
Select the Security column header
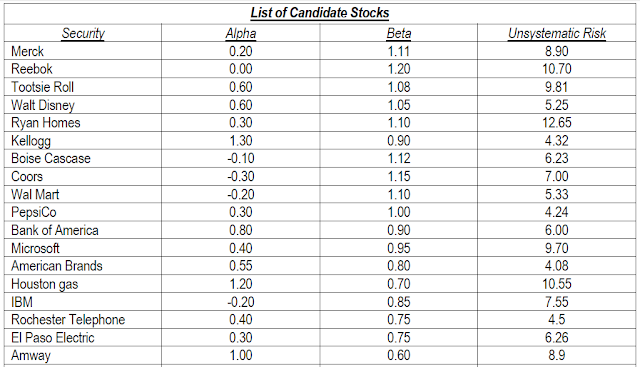83,33
